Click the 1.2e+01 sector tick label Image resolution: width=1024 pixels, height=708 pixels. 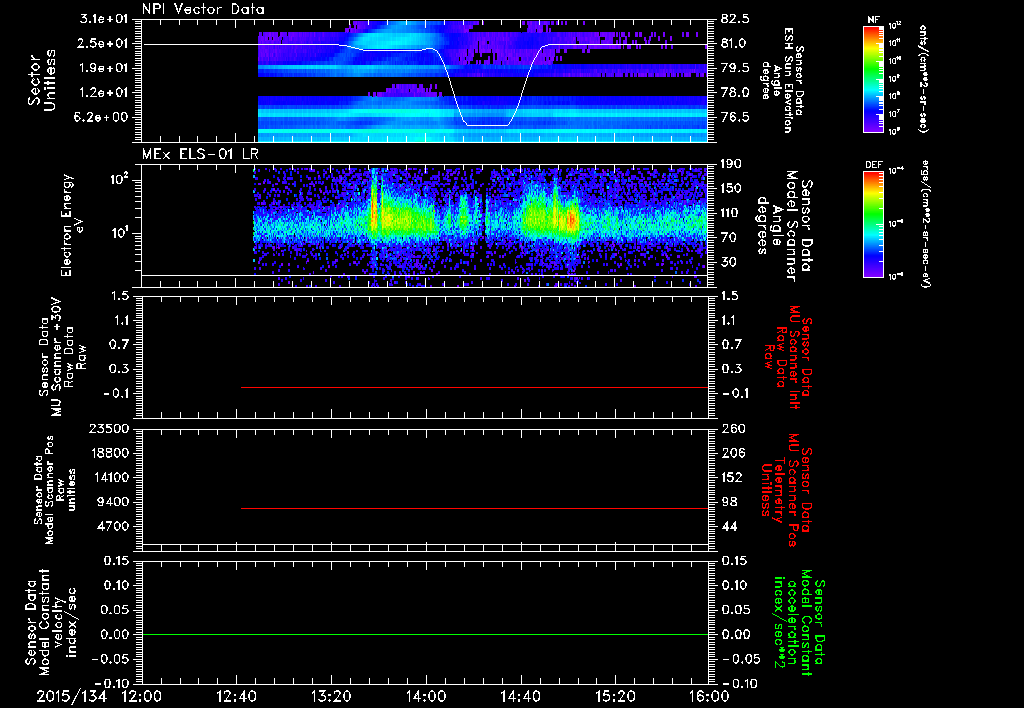coord(104,93)
